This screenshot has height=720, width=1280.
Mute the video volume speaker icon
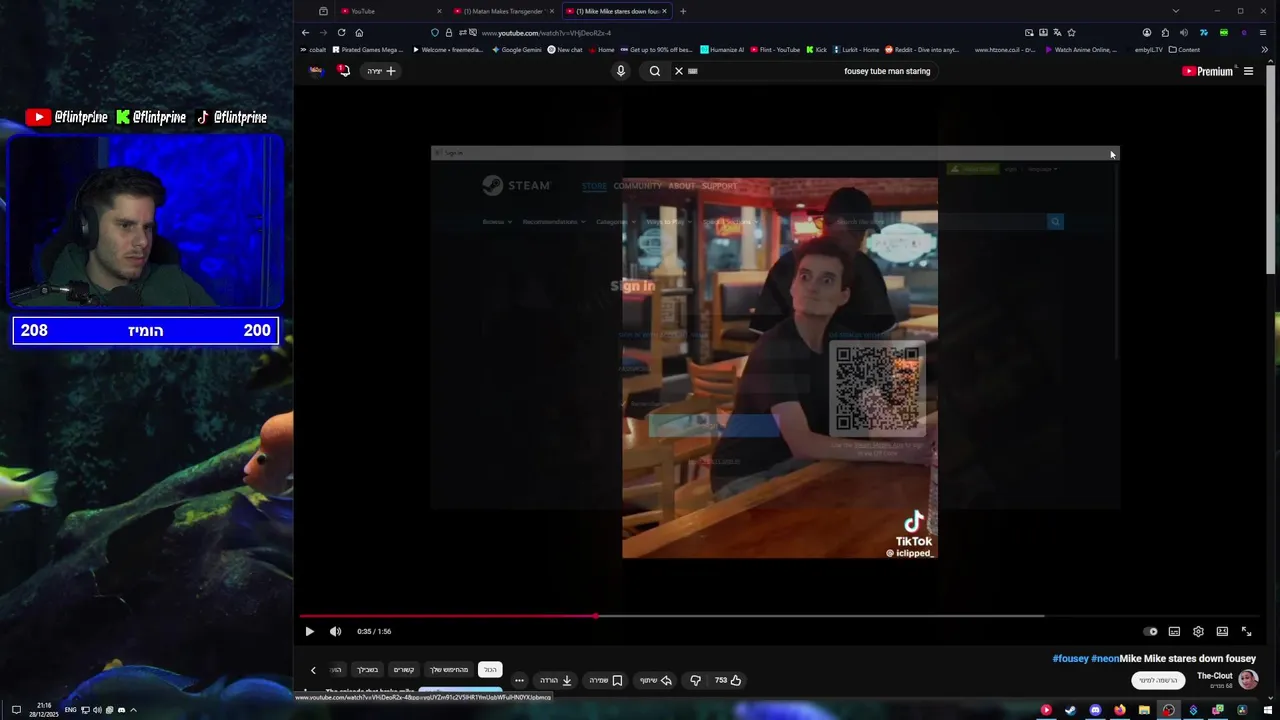tap(335, 631)
